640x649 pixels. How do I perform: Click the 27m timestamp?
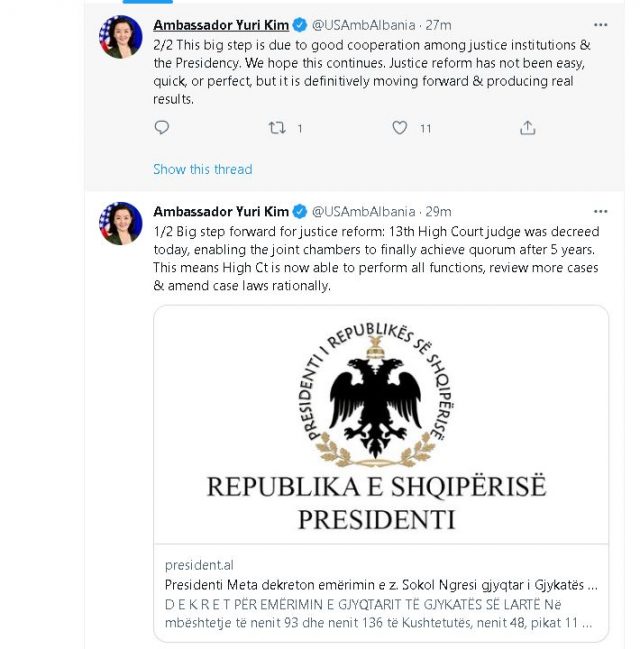438,24
